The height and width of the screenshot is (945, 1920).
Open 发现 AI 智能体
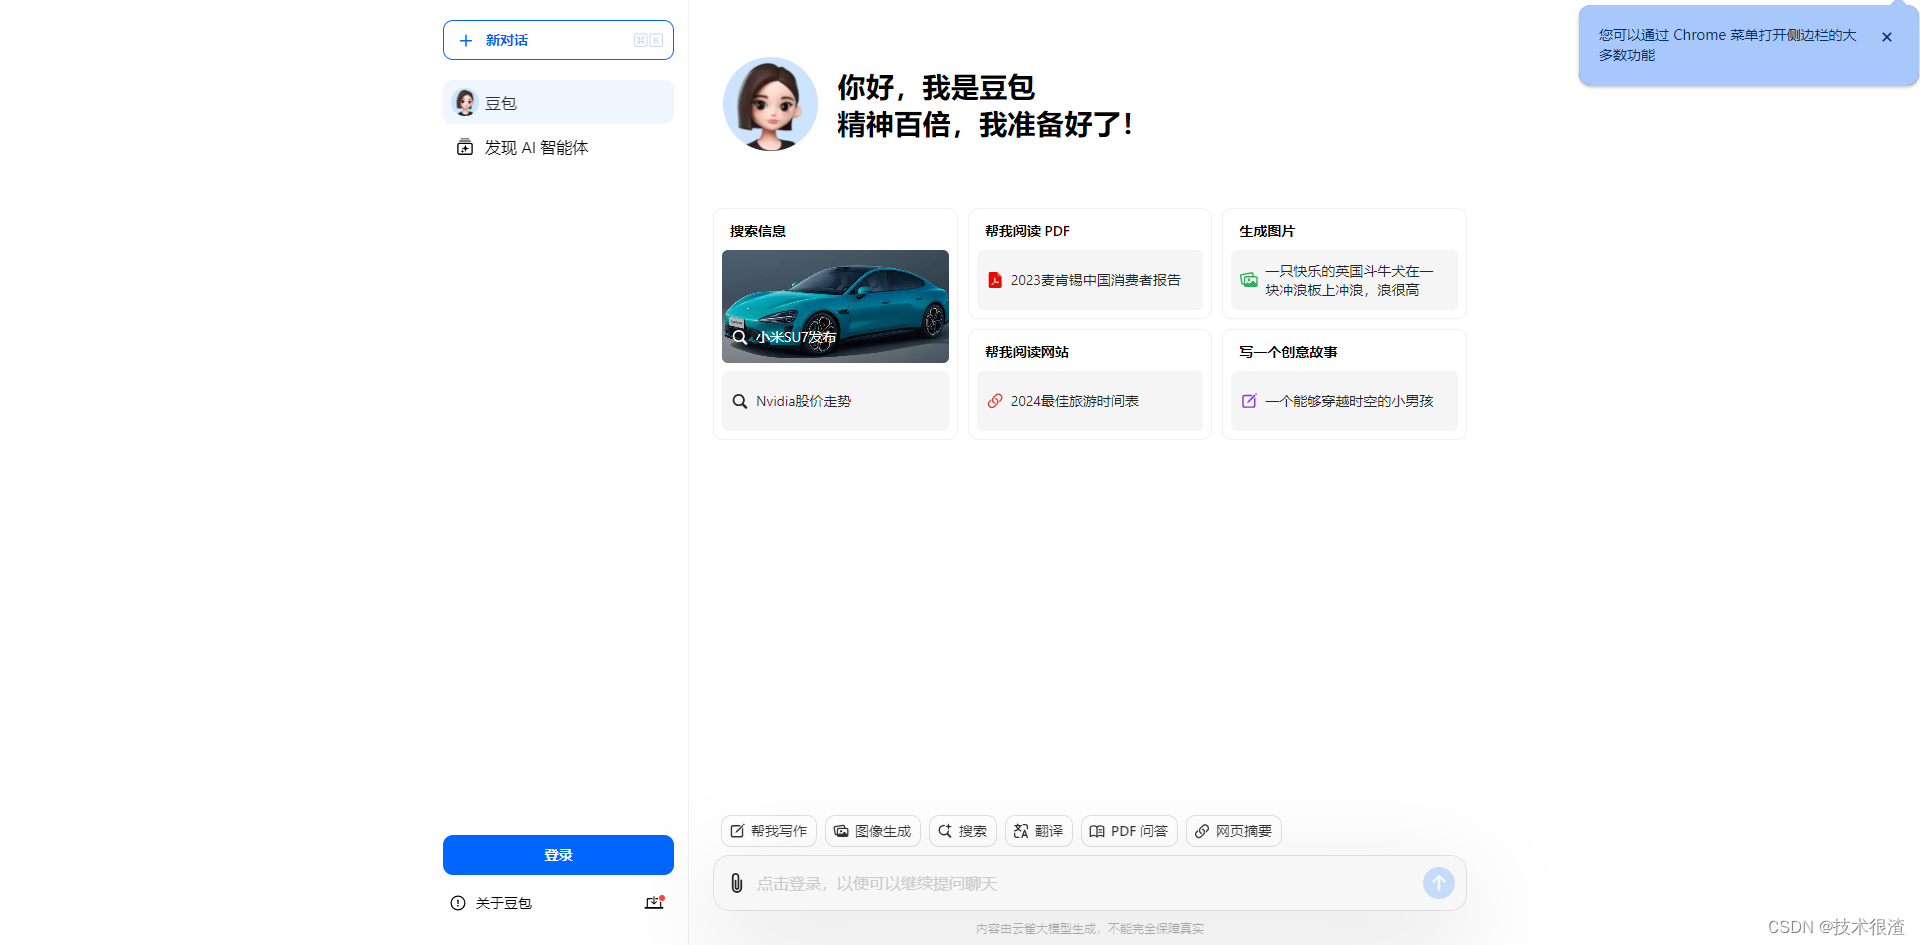558,148
